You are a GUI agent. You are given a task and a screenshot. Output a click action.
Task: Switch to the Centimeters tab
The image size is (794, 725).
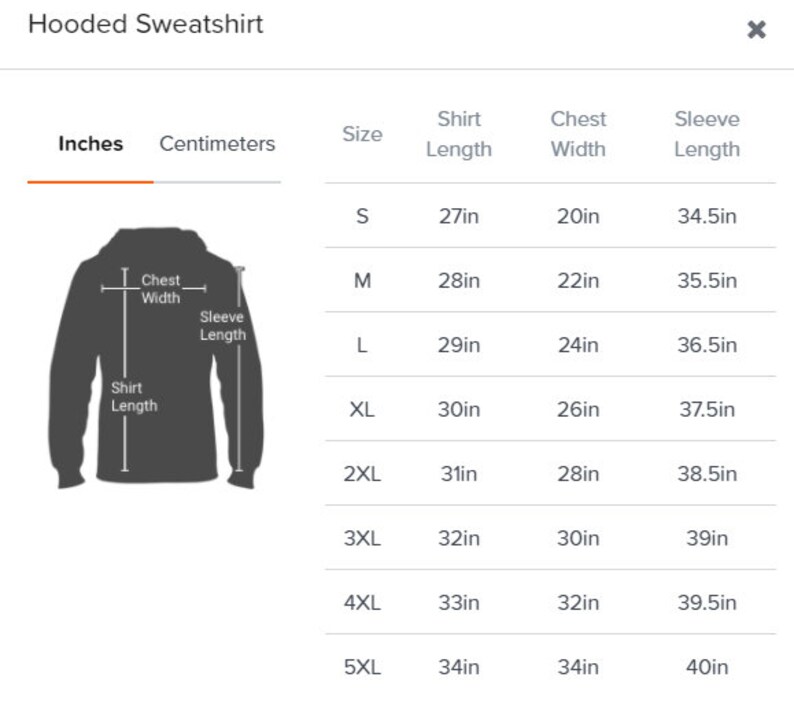217,144
